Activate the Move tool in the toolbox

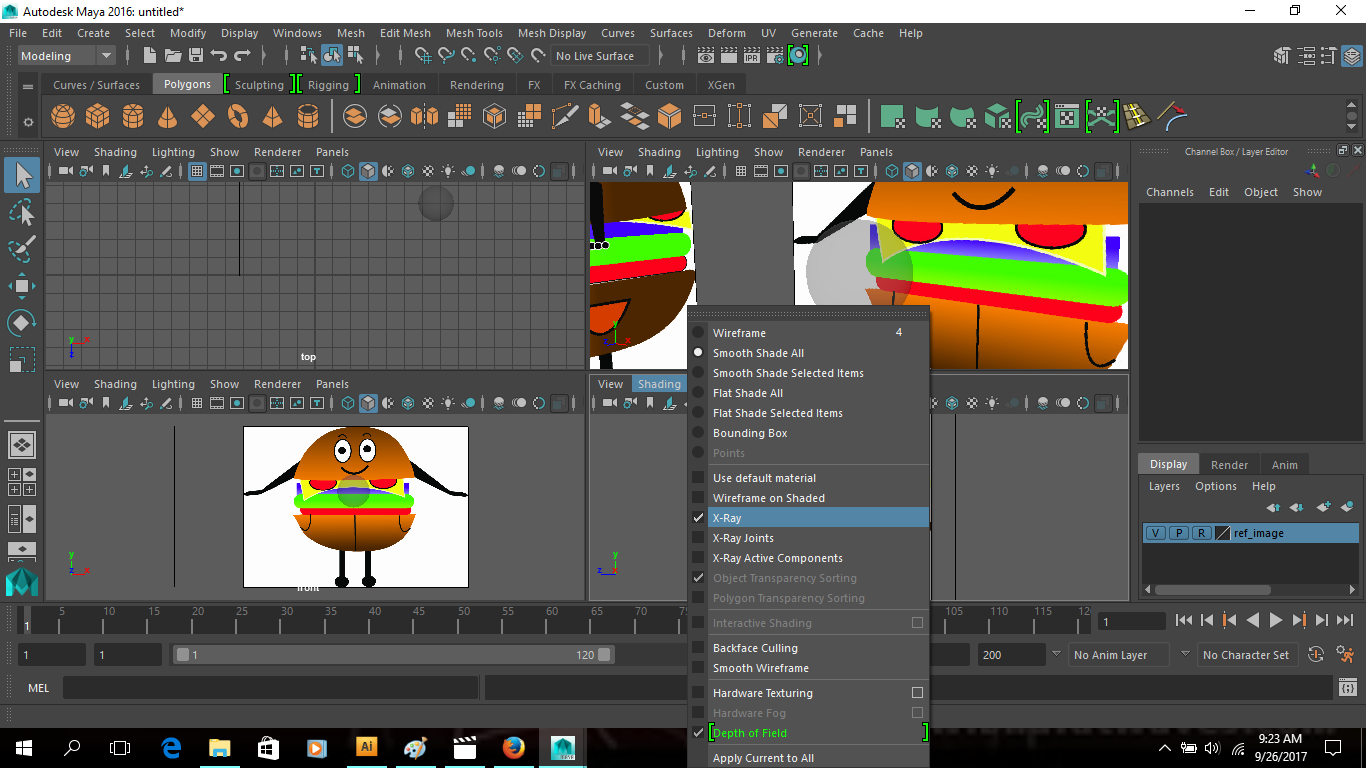(22, 286)
